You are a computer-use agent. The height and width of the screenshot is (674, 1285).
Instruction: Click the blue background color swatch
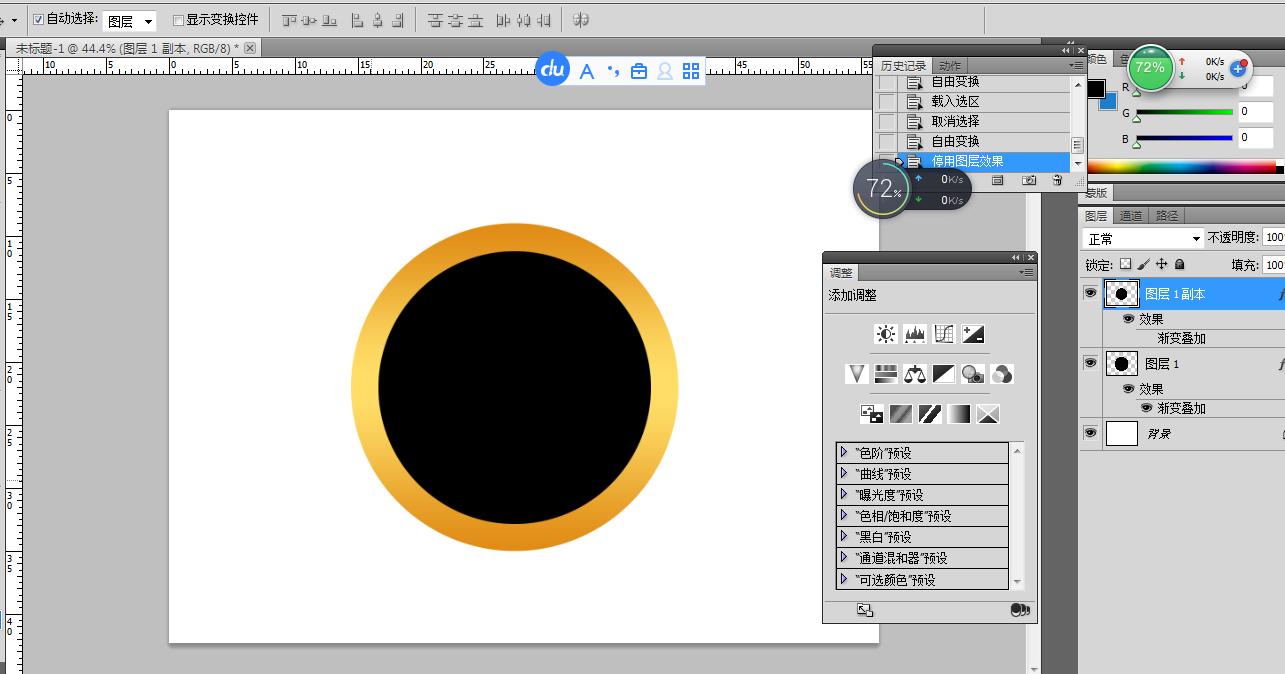(1108, 101)
